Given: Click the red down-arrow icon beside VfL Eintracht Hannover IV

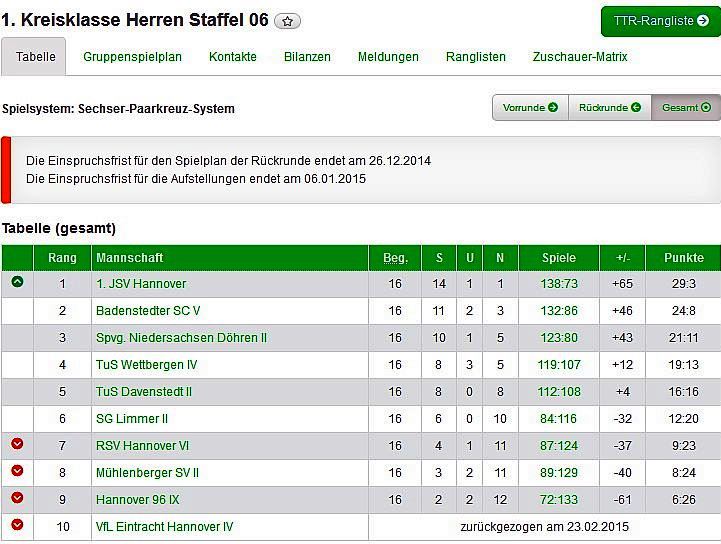Looking at the screenshot, I should [x=17, y=525].
